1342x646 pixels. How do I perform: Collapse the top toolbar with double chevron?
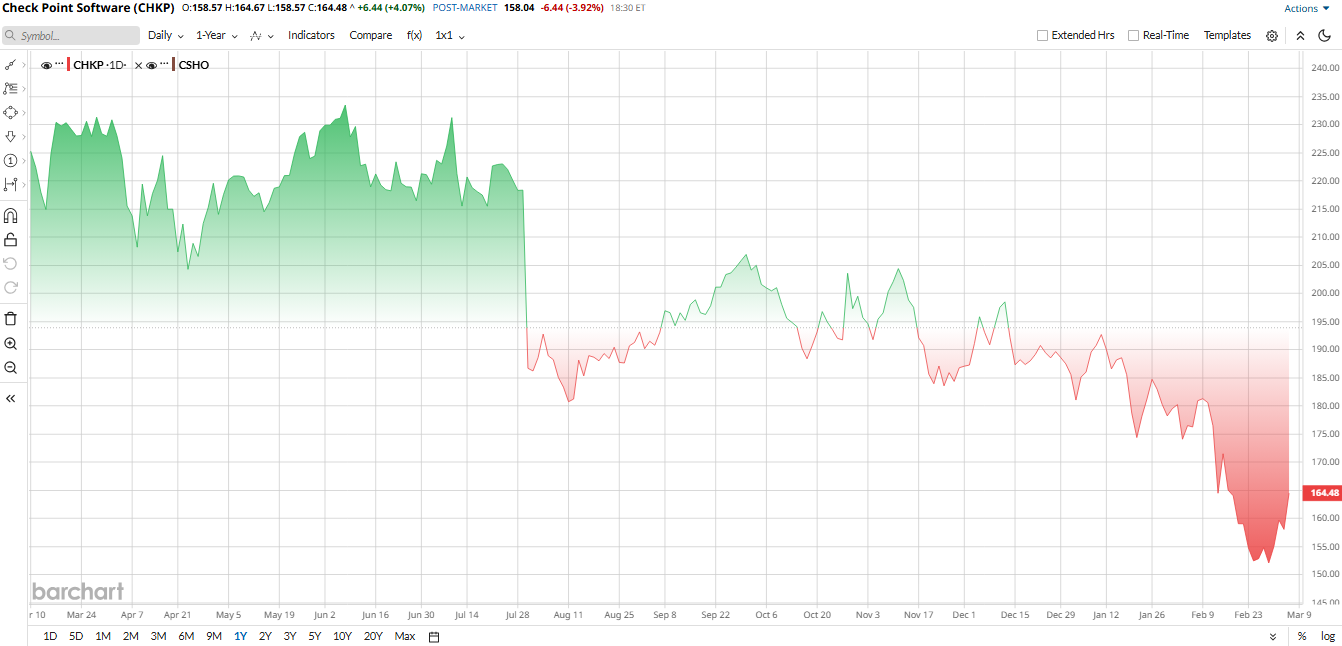[x=1300, y=35]
